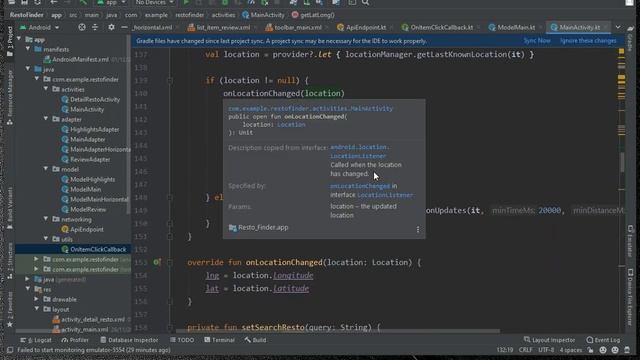Screen dimensions: 640x360
Task: Collapse the 'app' module node
Action: (19, 39)
